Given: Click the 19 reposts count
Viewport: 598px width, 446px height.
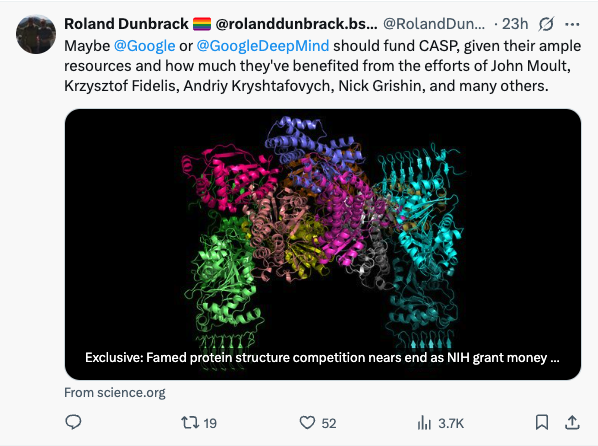Looking at the screenshot, I should pos(210,423).
